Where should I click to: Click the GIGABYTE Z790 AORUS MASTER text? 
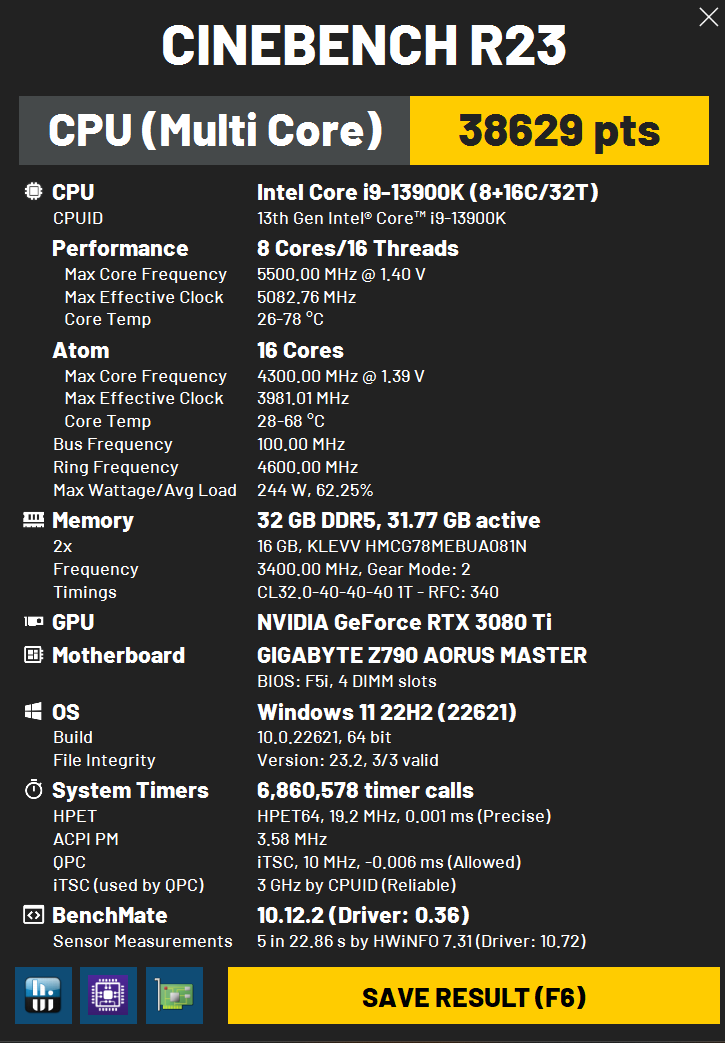(x=422, y=655)
